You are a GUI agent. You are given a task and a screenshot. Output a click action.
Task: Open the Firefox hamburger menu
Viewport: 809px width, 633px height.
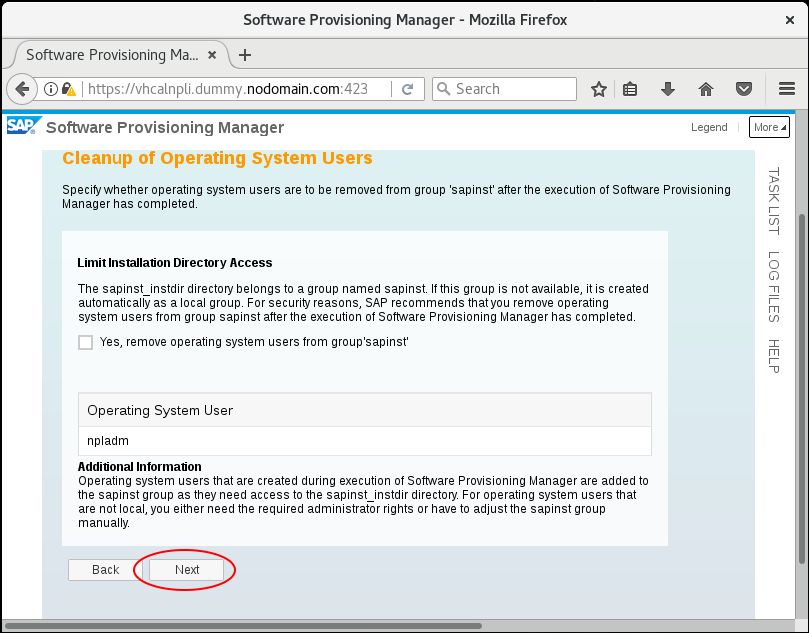point(787,89)
